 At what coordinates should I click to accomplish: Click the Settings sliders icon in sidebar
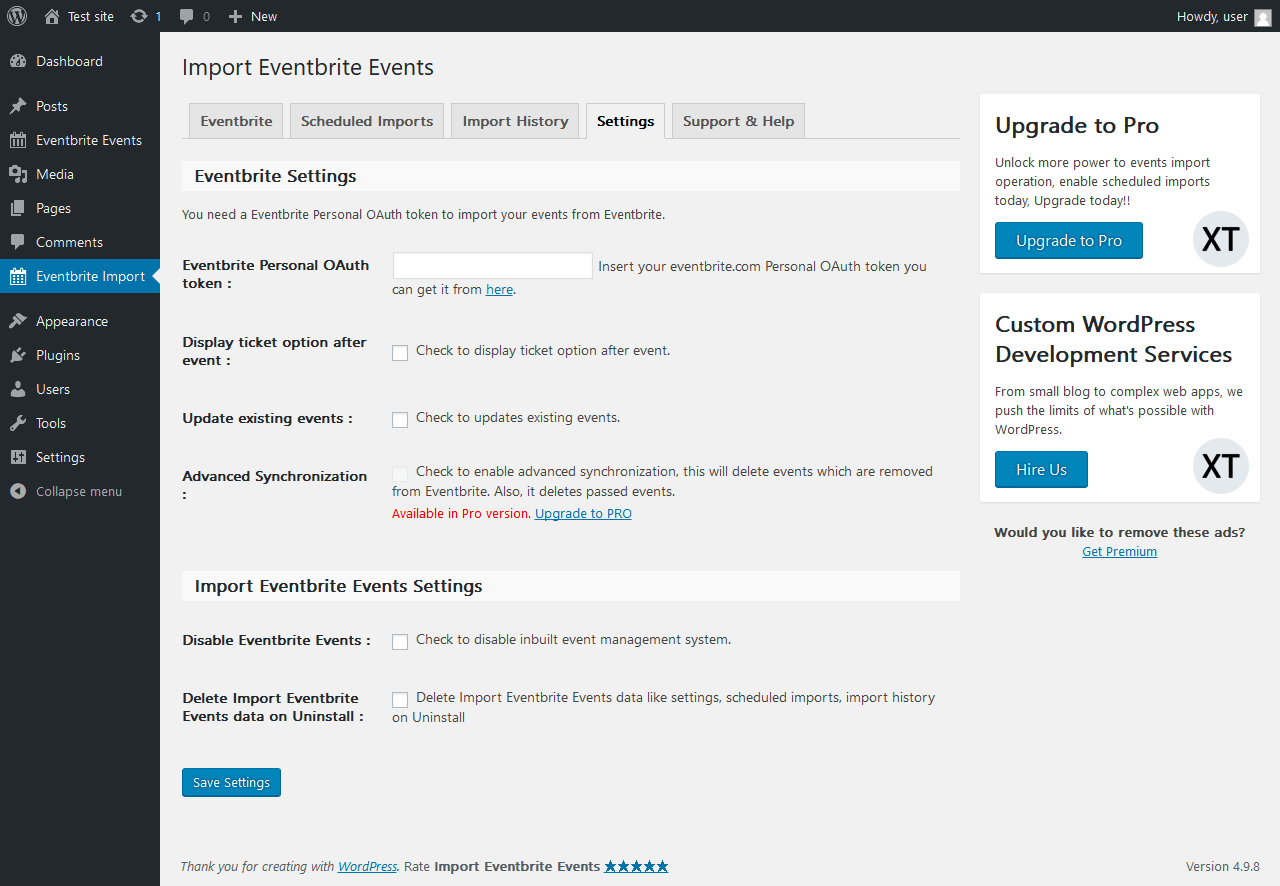click(18, 457)
